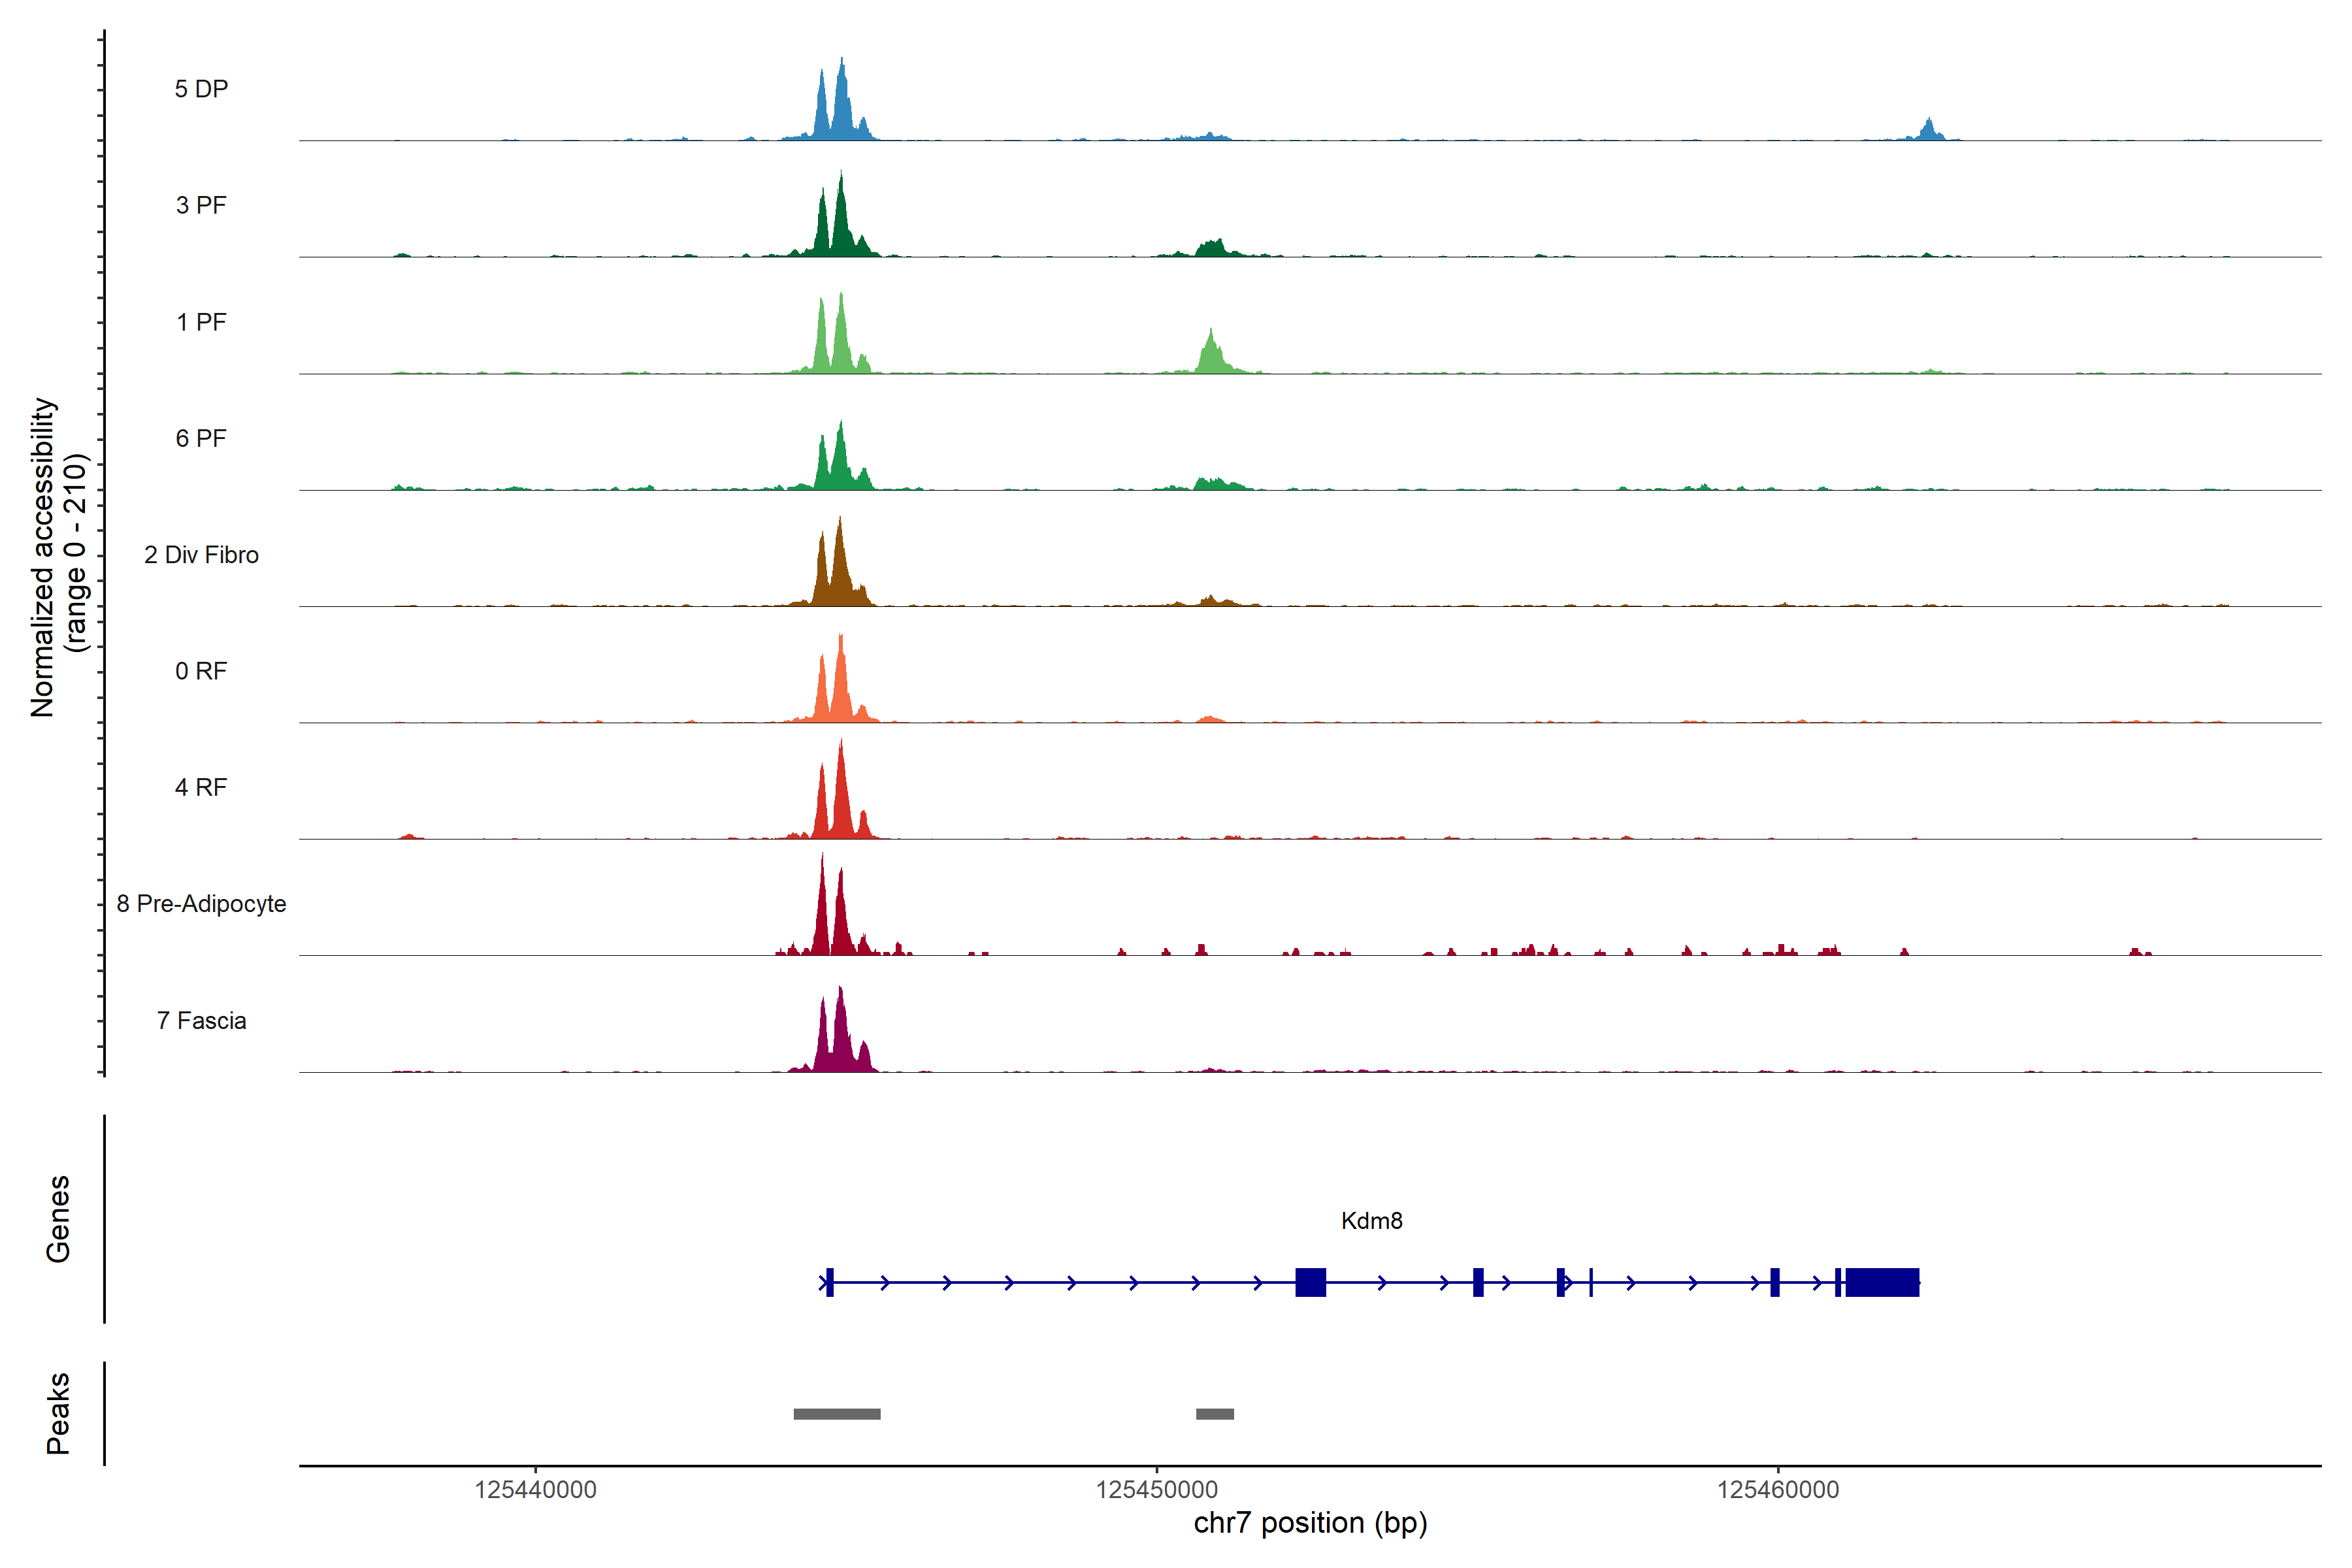
Task: Click the 1 PF track label
Action: tap(201, 322)
